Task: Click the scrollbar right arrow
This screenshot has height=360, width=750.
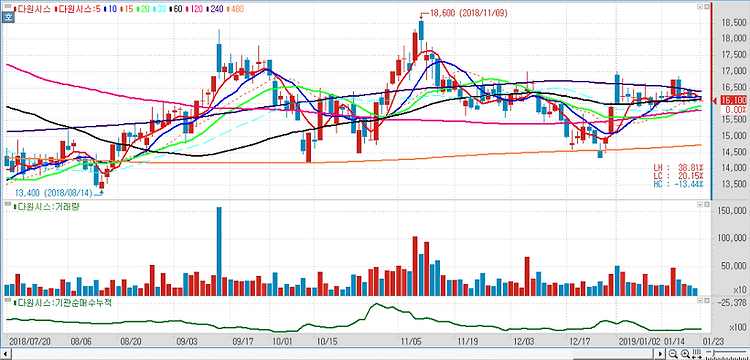Action: pos(660,354)
